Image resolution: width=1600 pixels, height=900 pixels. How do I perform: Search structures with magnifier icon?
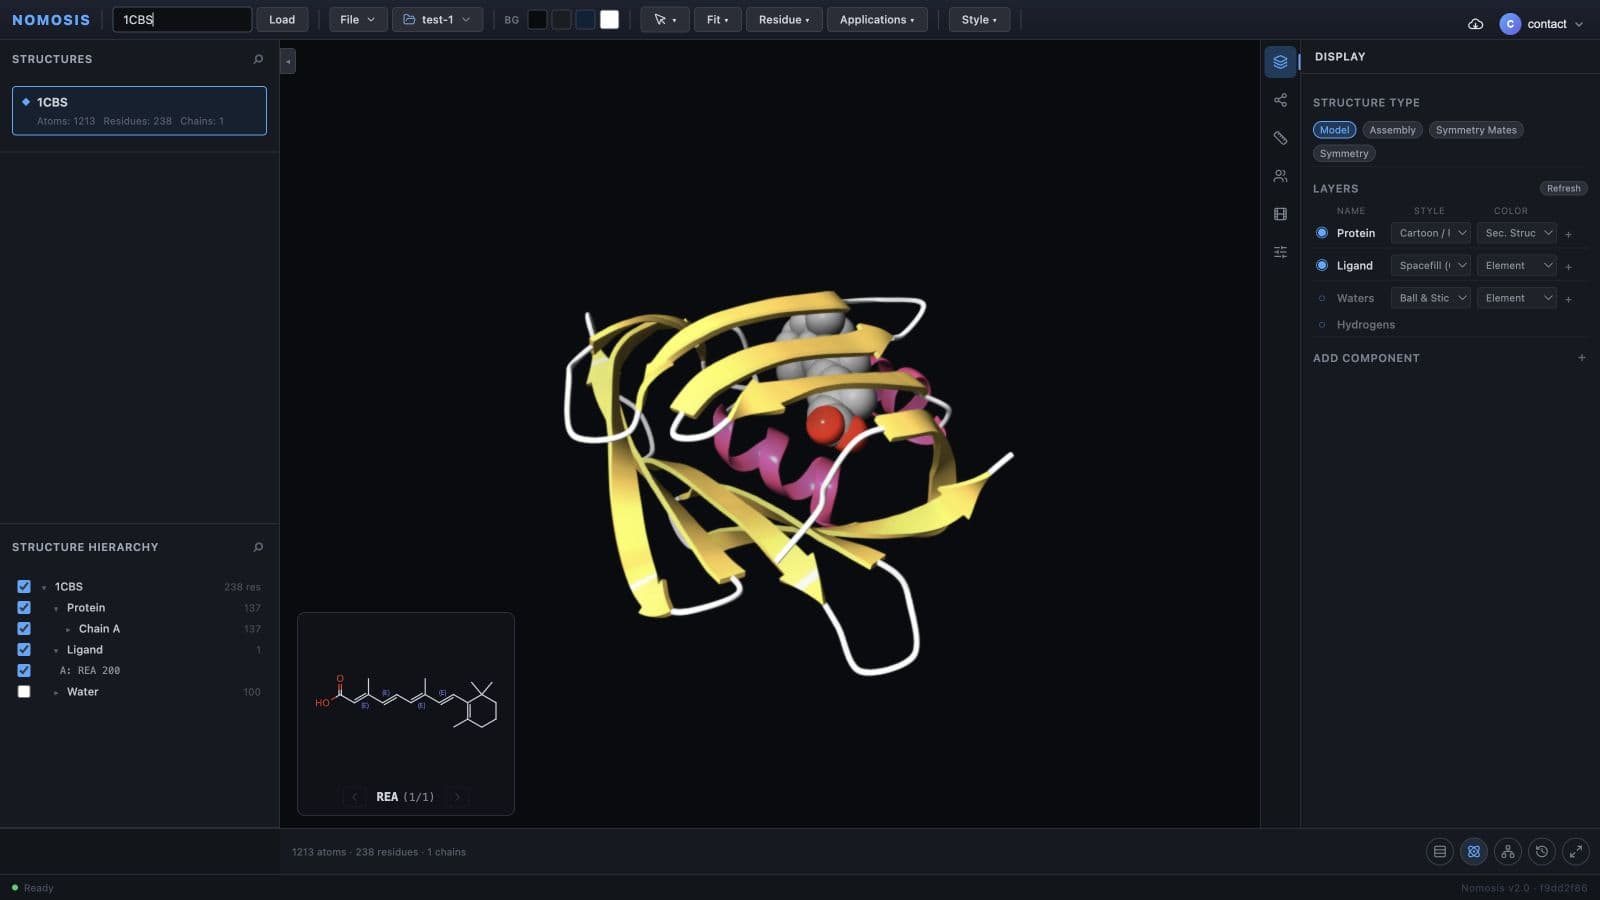258,59
